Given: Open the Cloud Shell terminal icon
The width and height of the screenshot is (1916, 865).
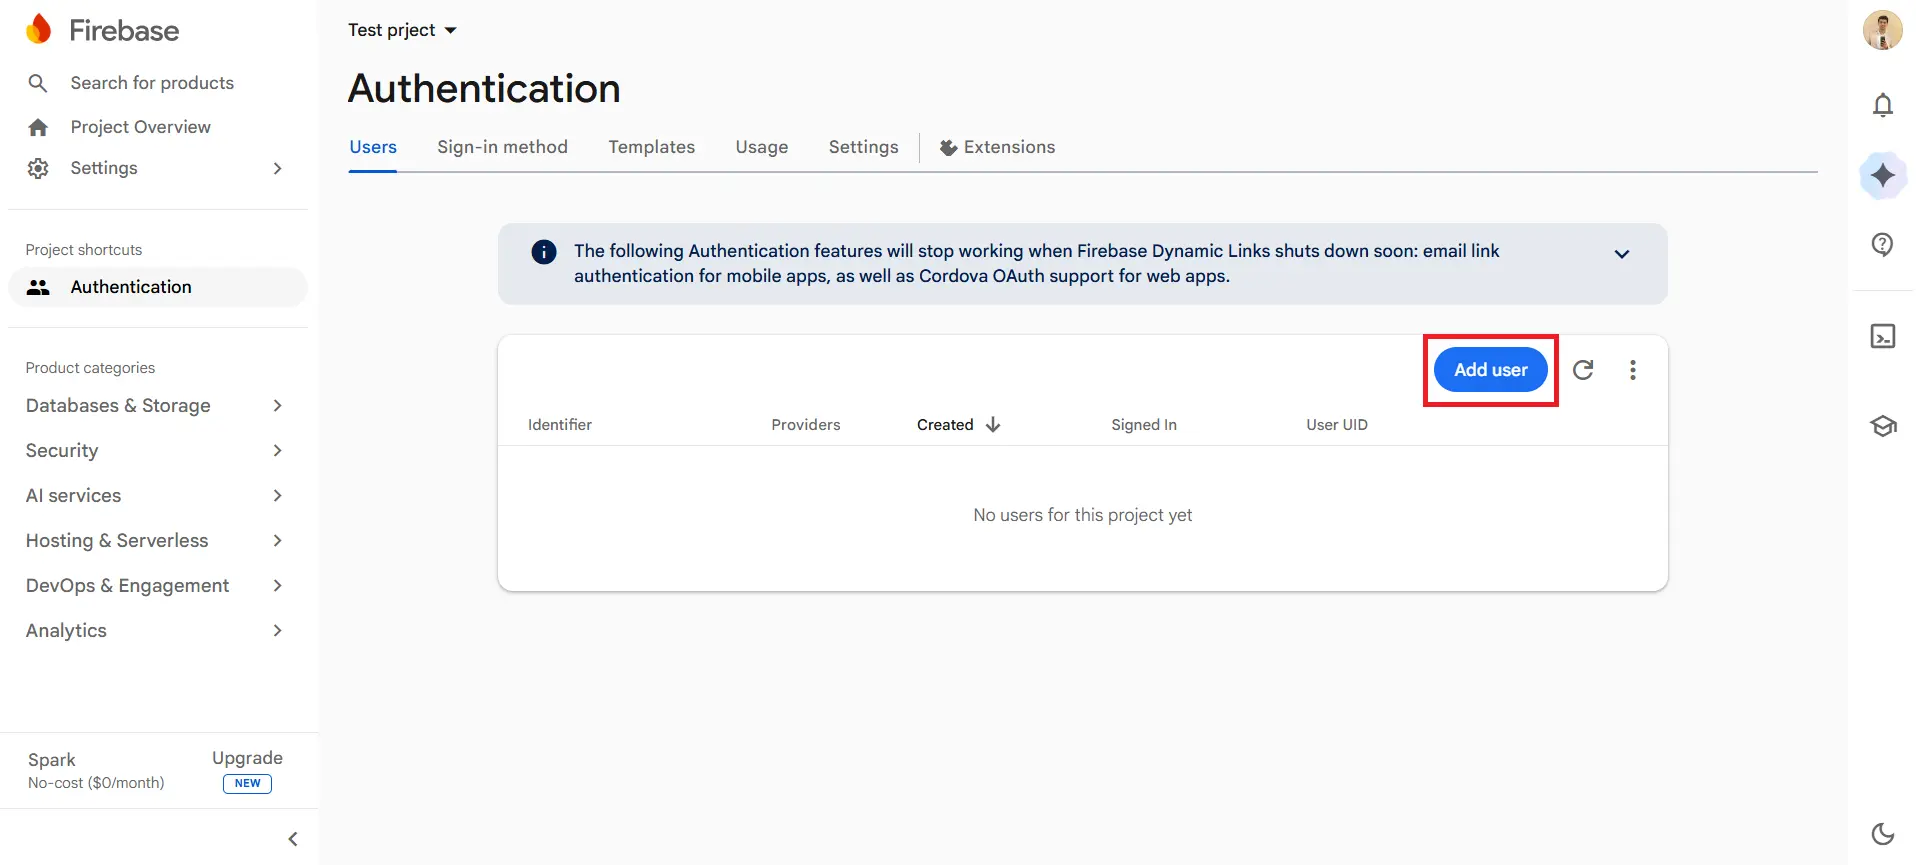Looking at the screenshot, I should tap(1883, 336).
